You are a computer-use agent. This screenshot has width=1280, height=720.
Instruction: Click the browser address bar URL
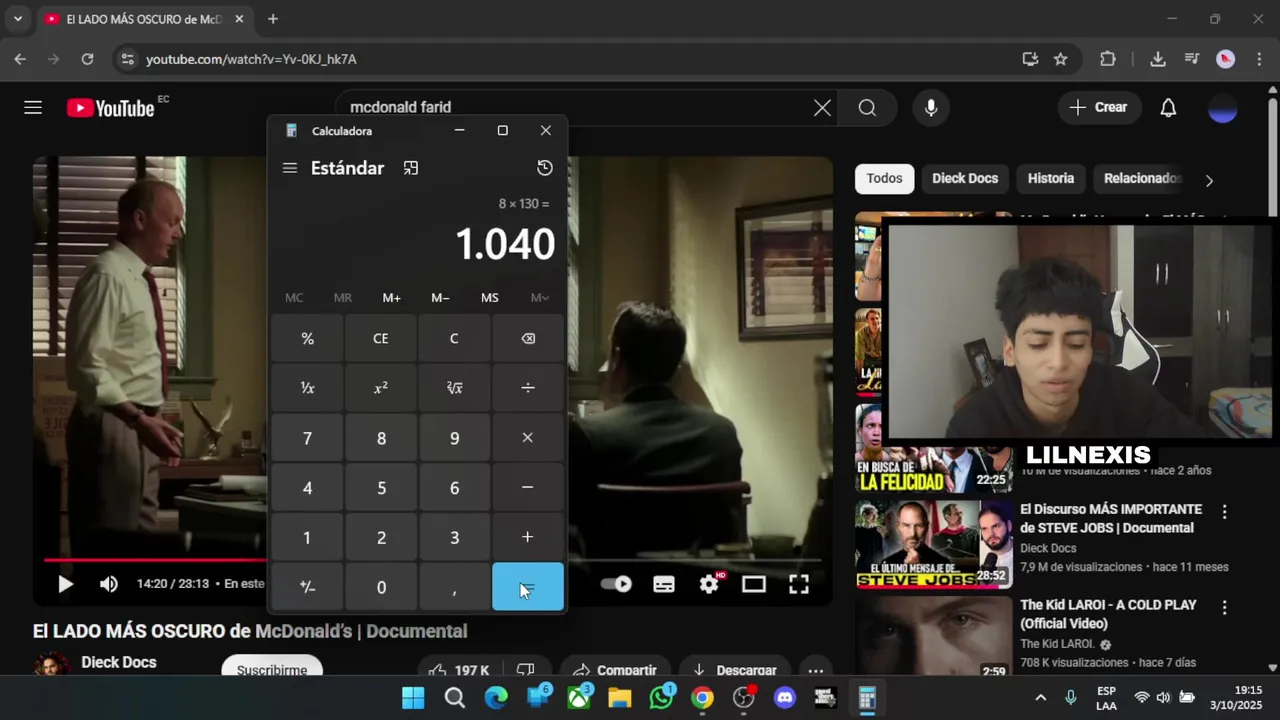point(251,59)
